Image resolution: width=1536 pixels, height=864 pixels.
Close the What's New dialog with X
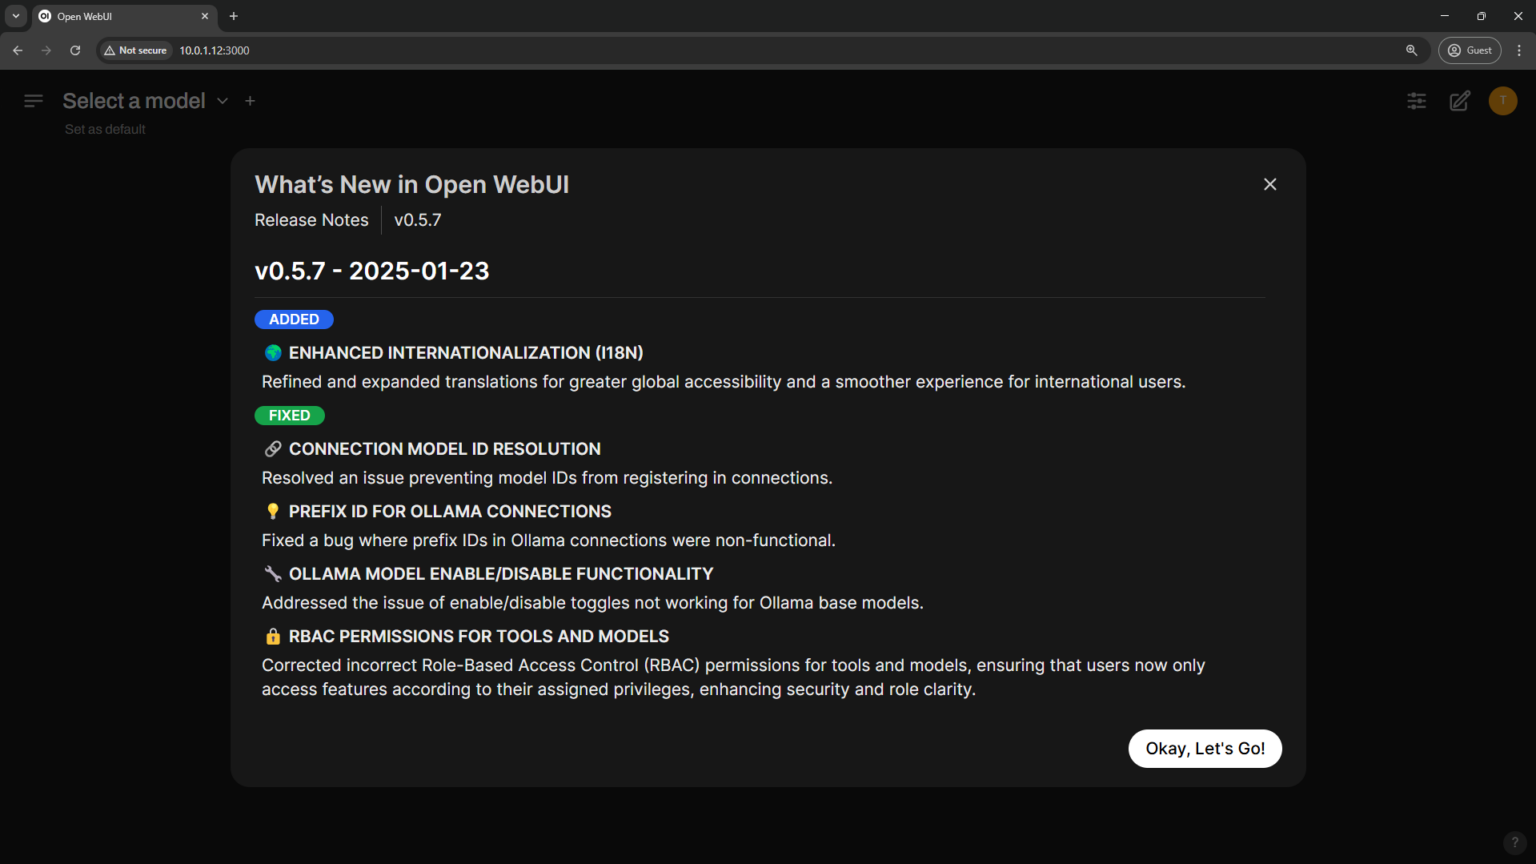1270,184
